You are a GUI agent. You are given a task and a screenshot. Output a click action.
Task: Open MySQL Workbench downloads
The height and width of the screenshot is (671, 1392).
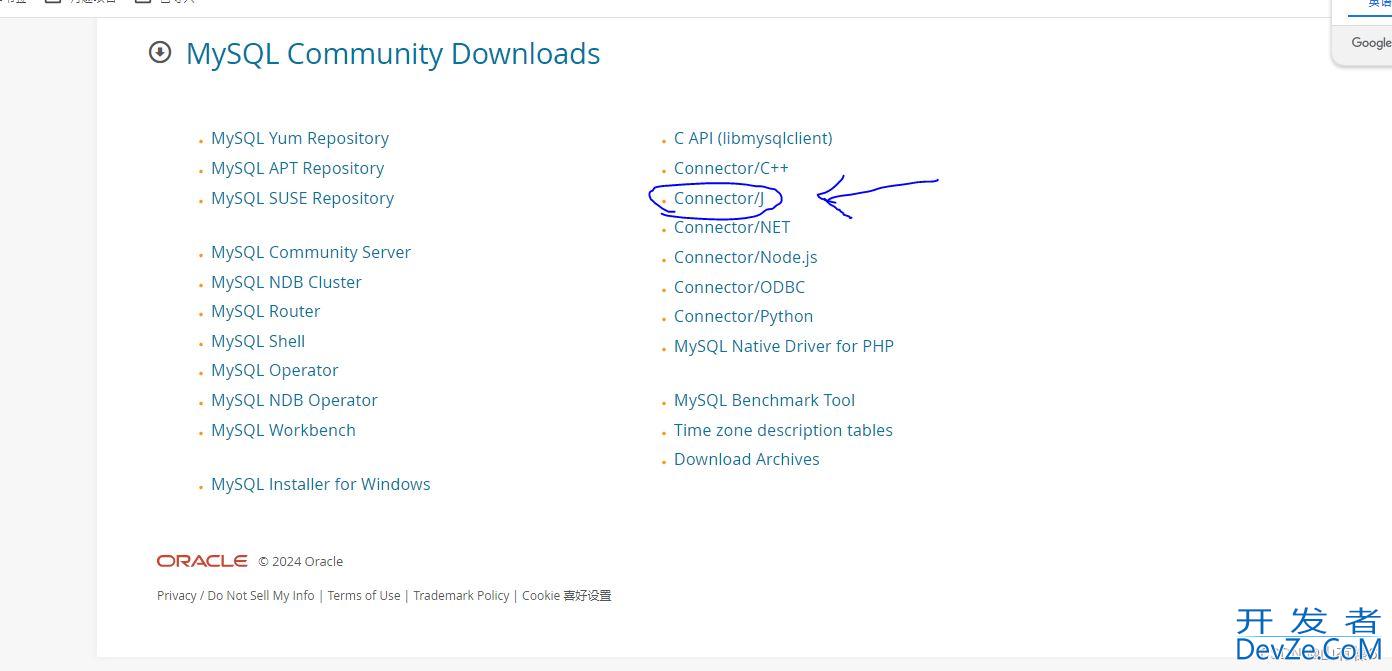283,430
